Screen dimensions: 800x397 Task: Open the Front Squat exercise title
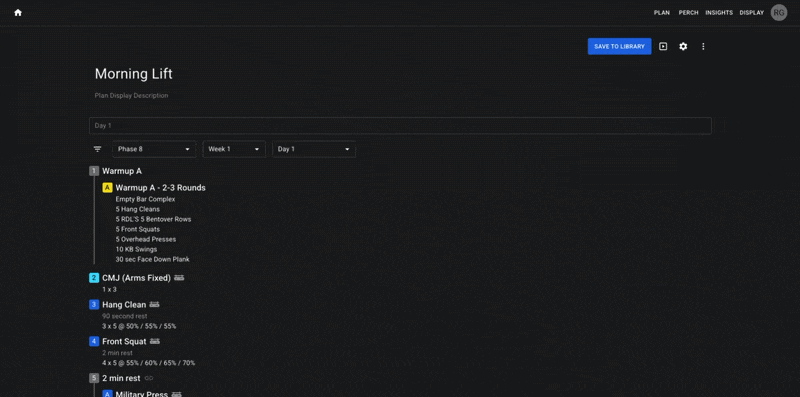click(x=124, y=341)
